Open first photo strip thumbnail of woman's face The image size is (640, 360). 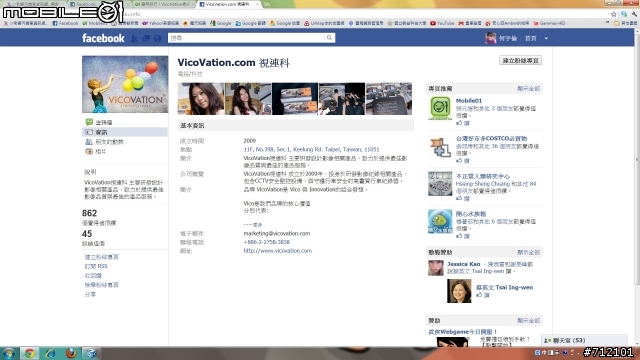[201, 99]
